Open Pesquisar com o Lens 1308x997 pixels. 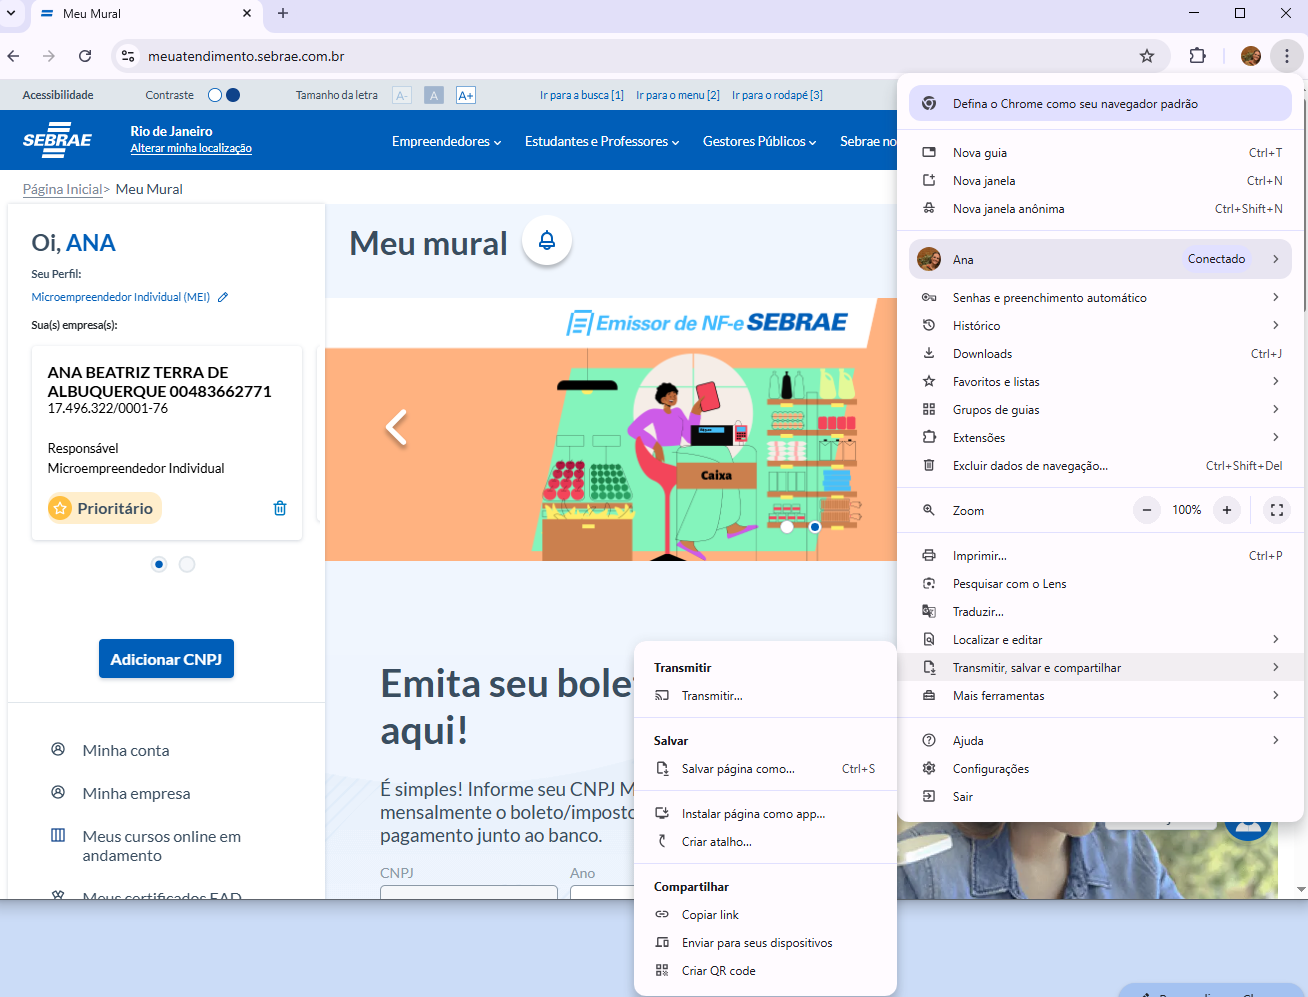pyautogui.click(x=1100, y=583)
